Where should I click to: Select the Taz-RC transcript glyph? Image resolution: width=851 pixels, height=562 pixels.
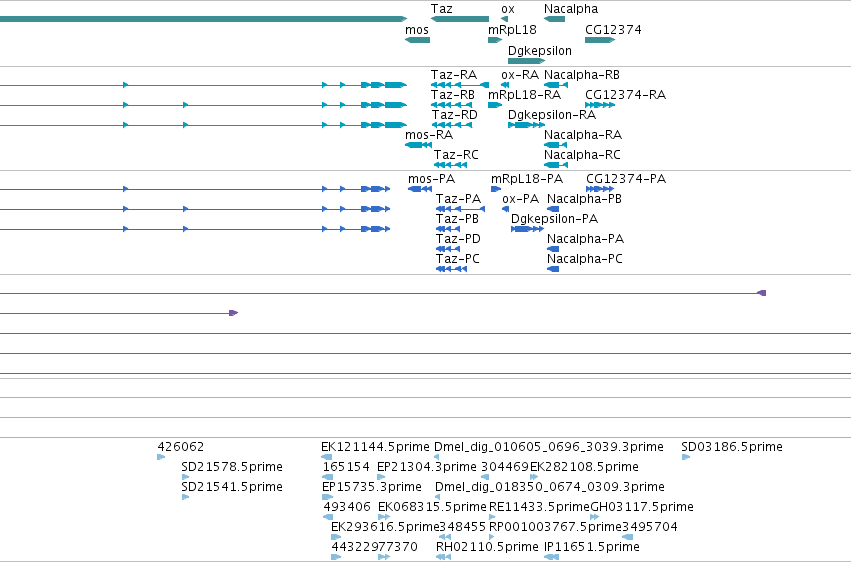[x=450, y=165]
